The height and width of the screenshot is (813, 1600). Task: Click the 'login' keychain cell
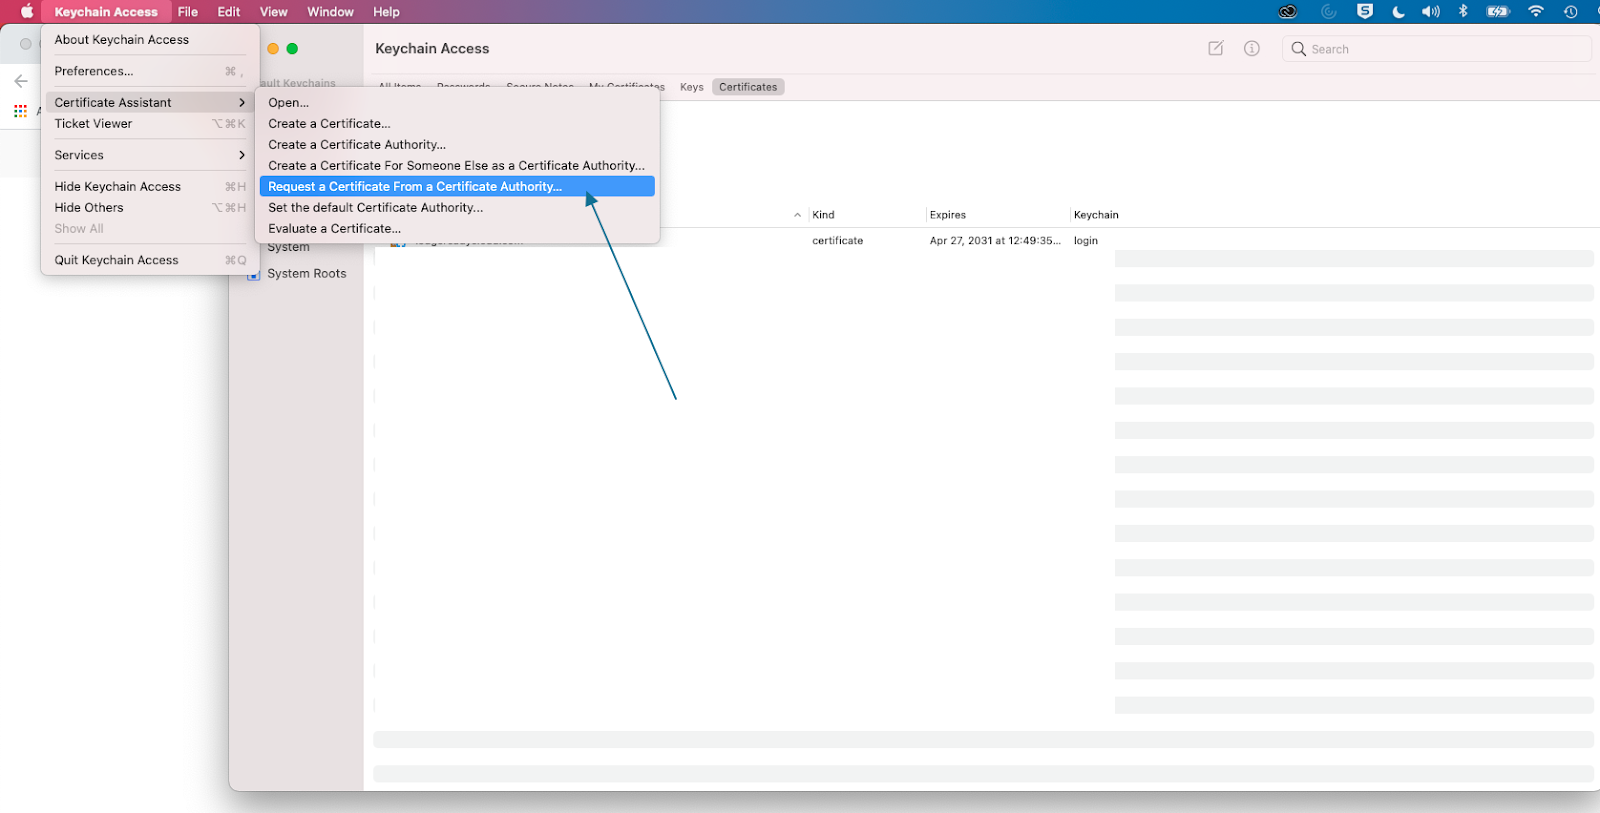point(1086,241)
